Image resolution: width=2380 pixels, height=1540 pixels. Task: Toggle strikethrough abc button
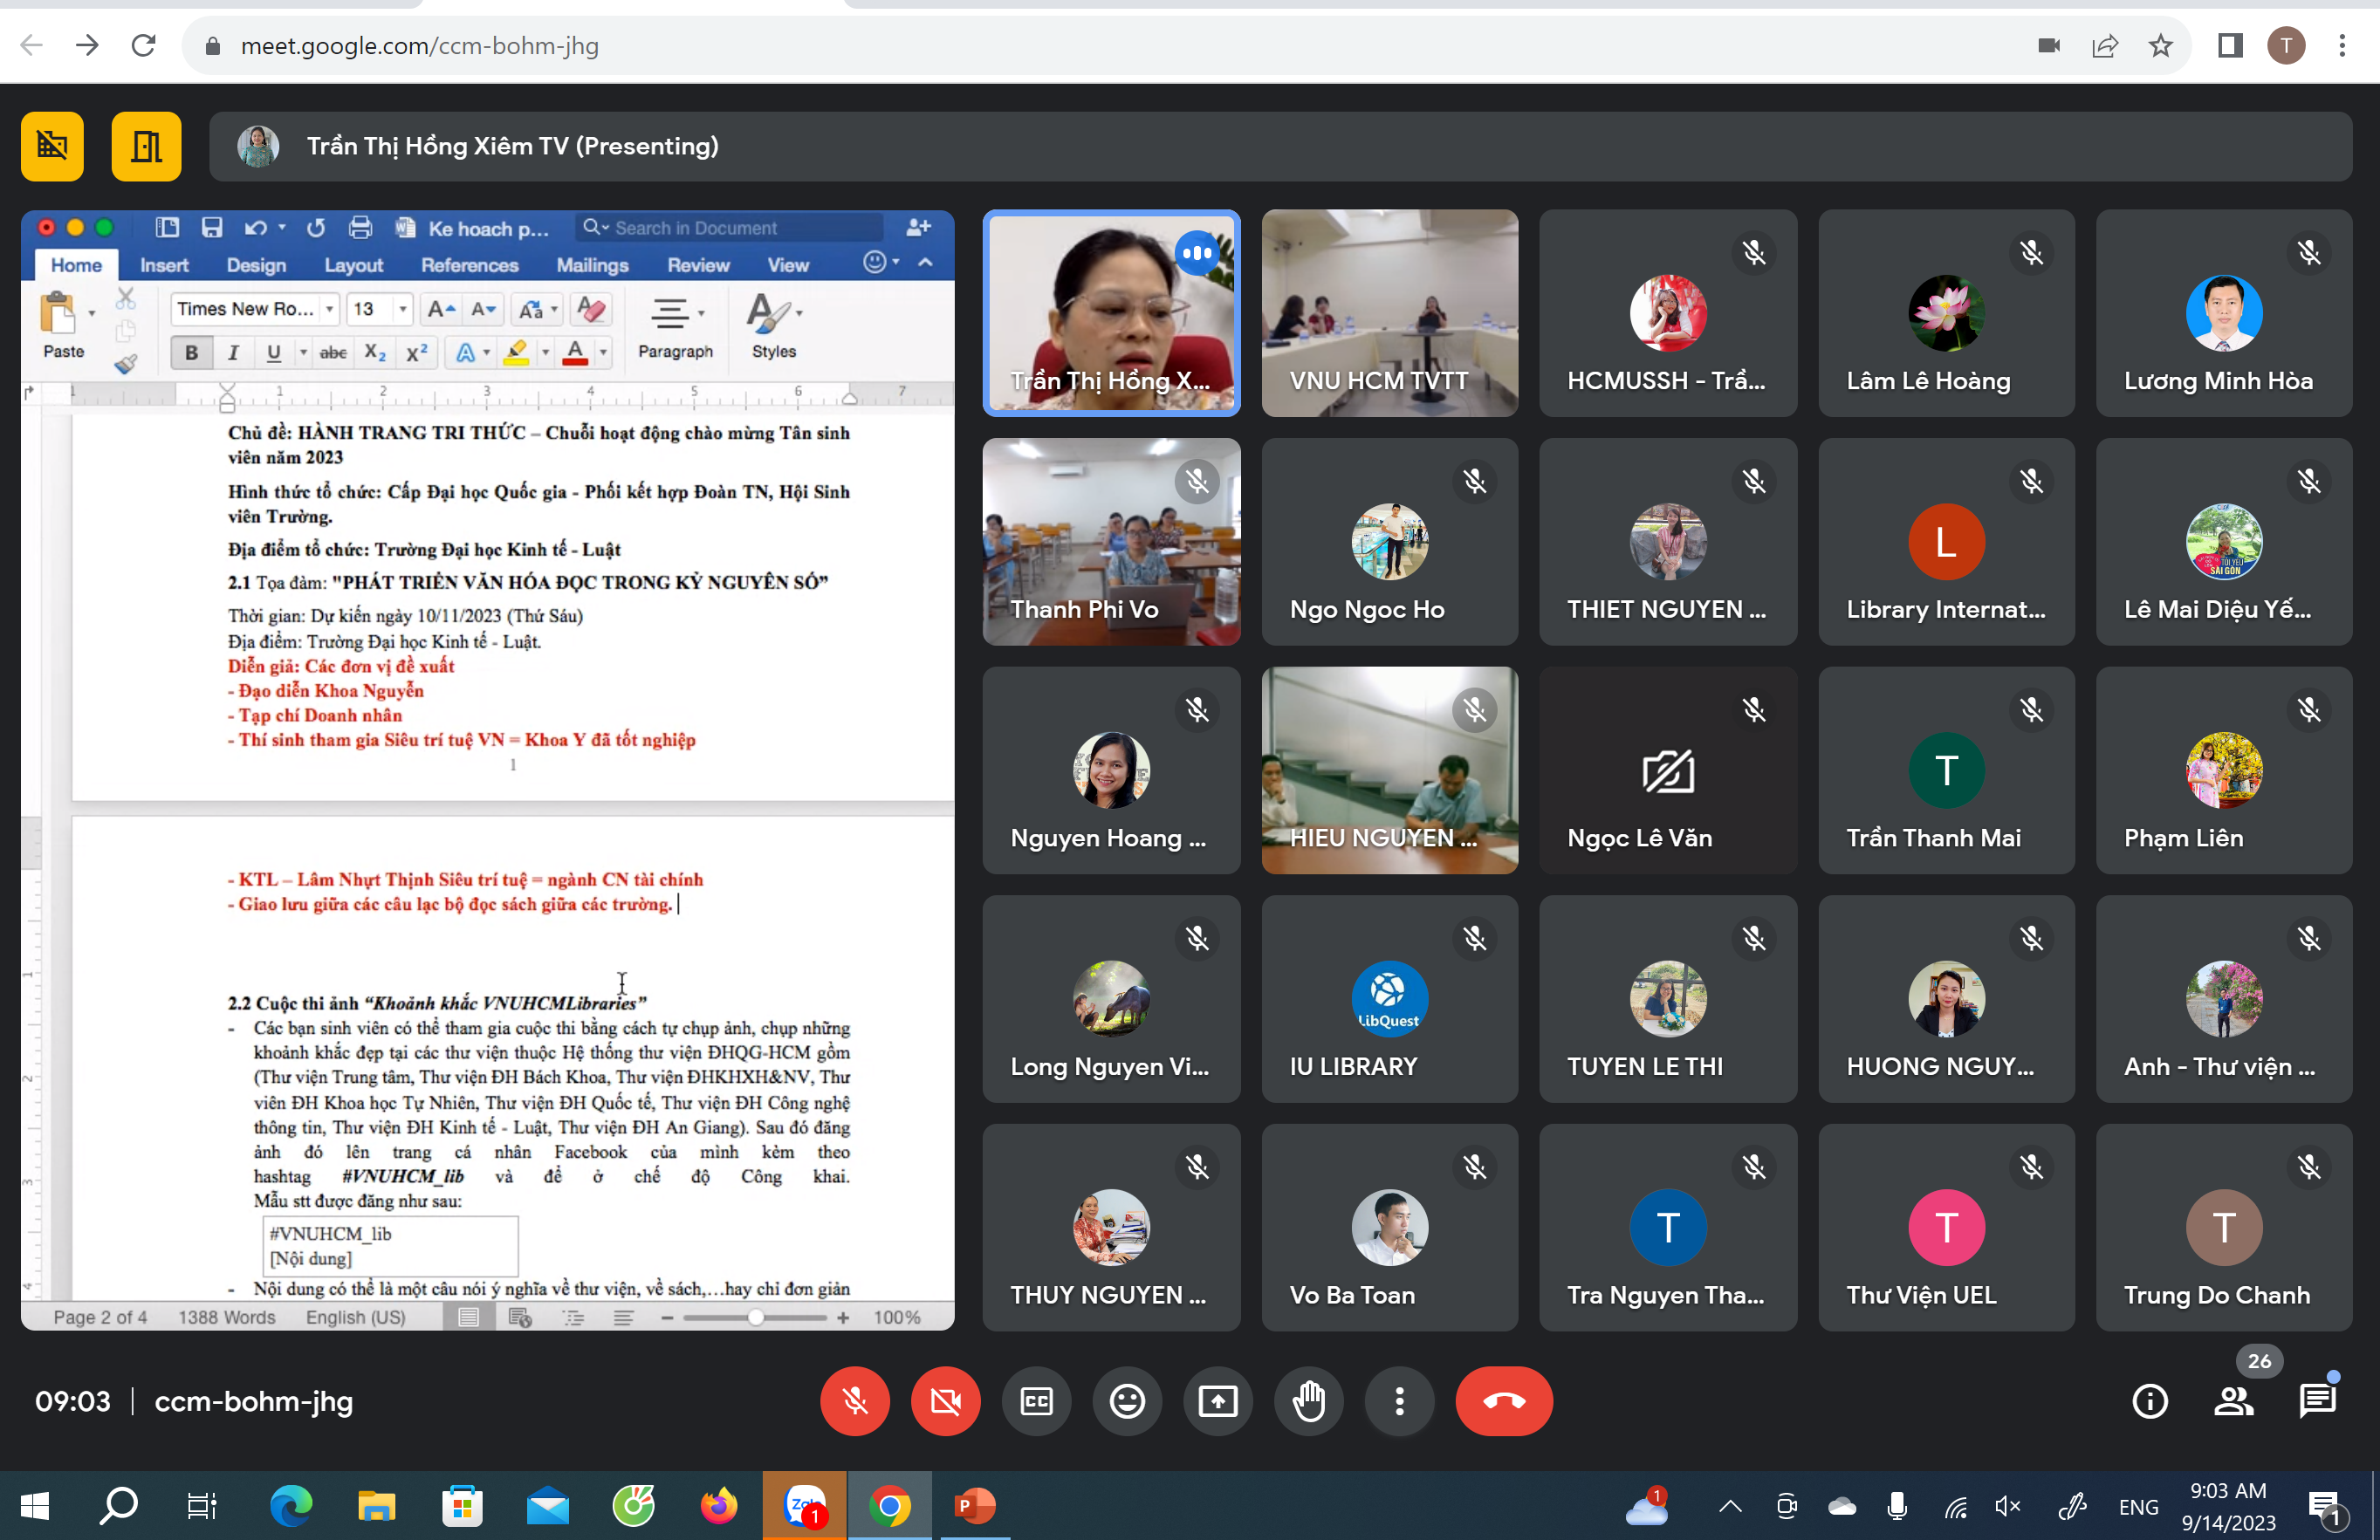(x=333, y=352)
